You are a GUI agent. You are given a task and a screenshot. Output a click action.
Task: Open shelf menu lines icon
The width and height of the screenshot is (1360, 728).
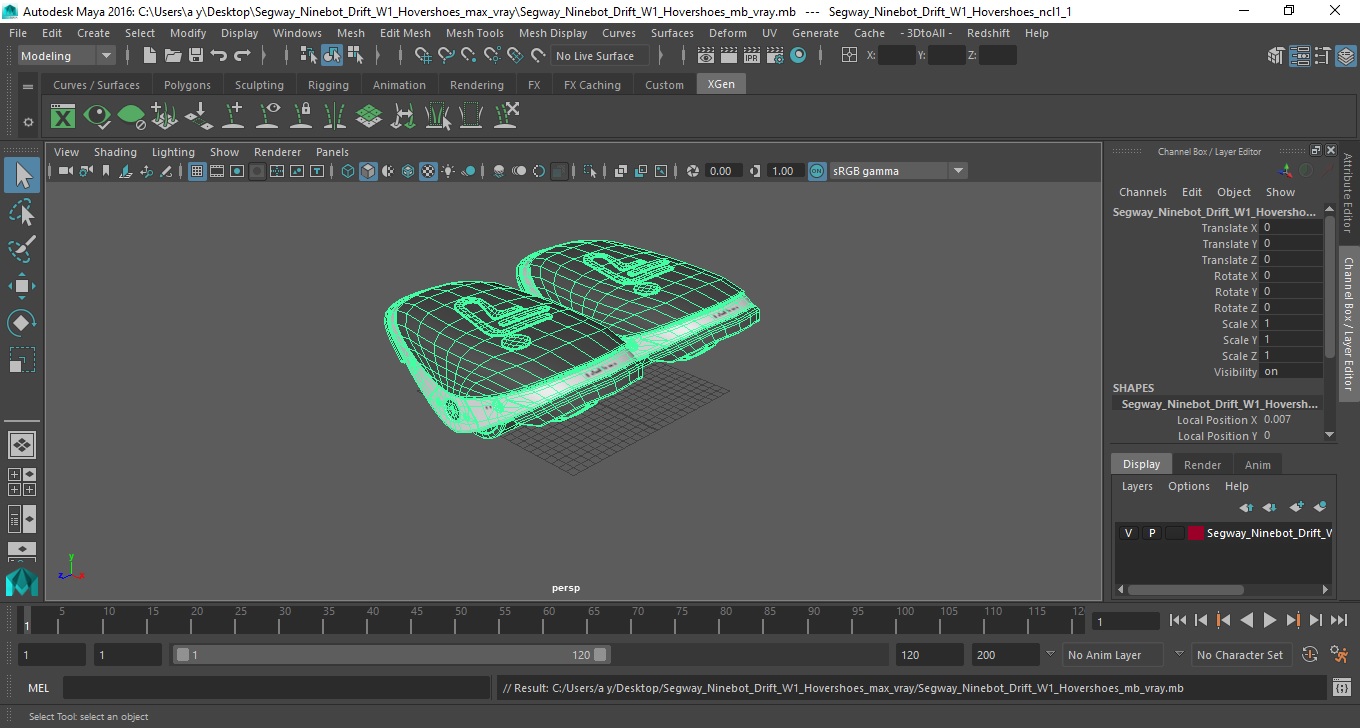pos(28,86)
